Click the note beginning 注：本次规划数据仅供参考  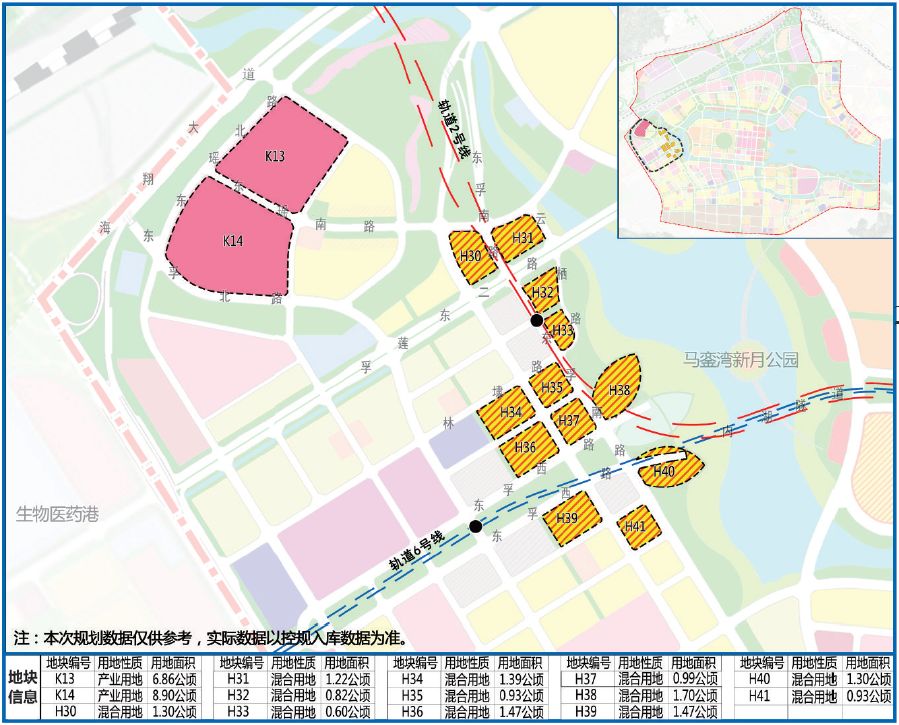tap(211, 637)
